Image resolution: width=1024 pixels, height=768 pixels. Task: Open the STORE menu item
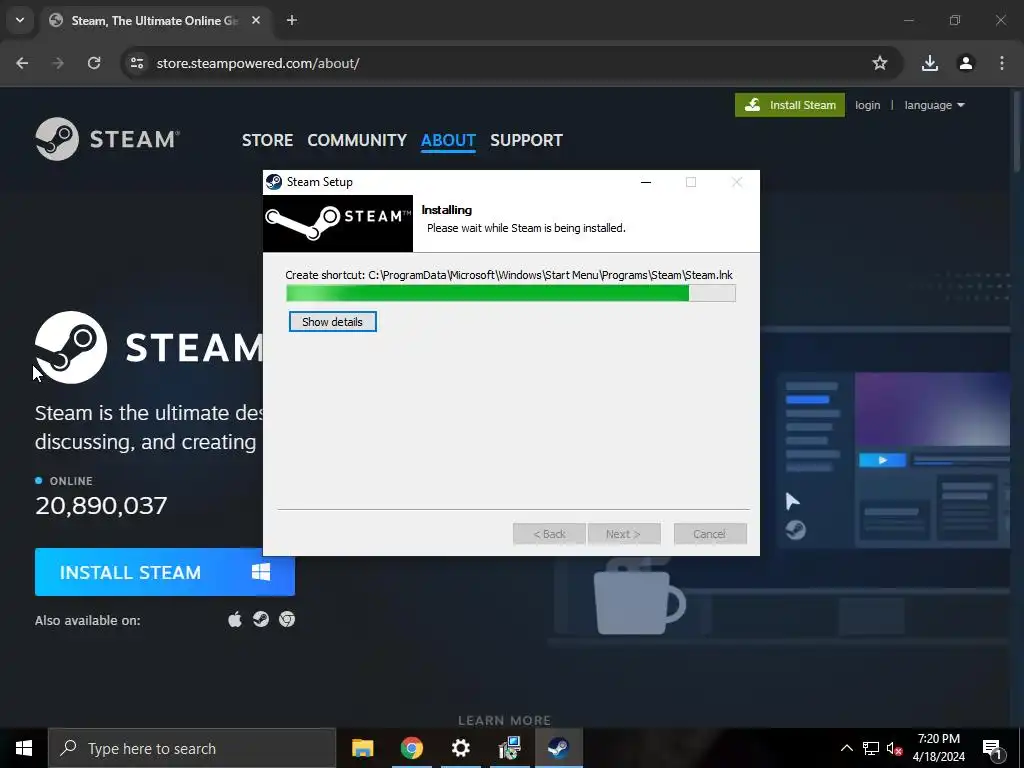267,140
